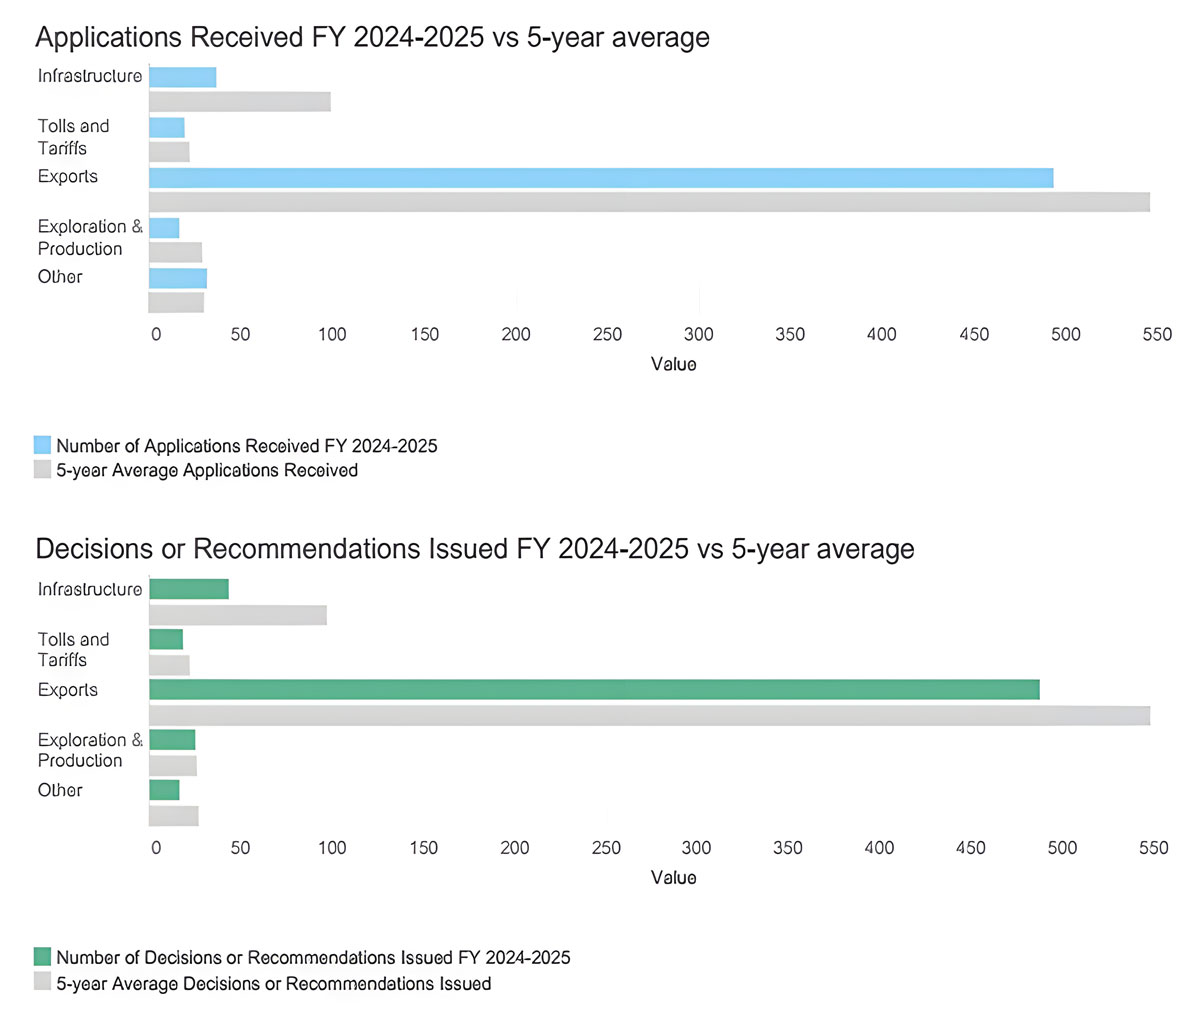
Task: Toggle the Applications Received series via legend text
Action: 245,446
